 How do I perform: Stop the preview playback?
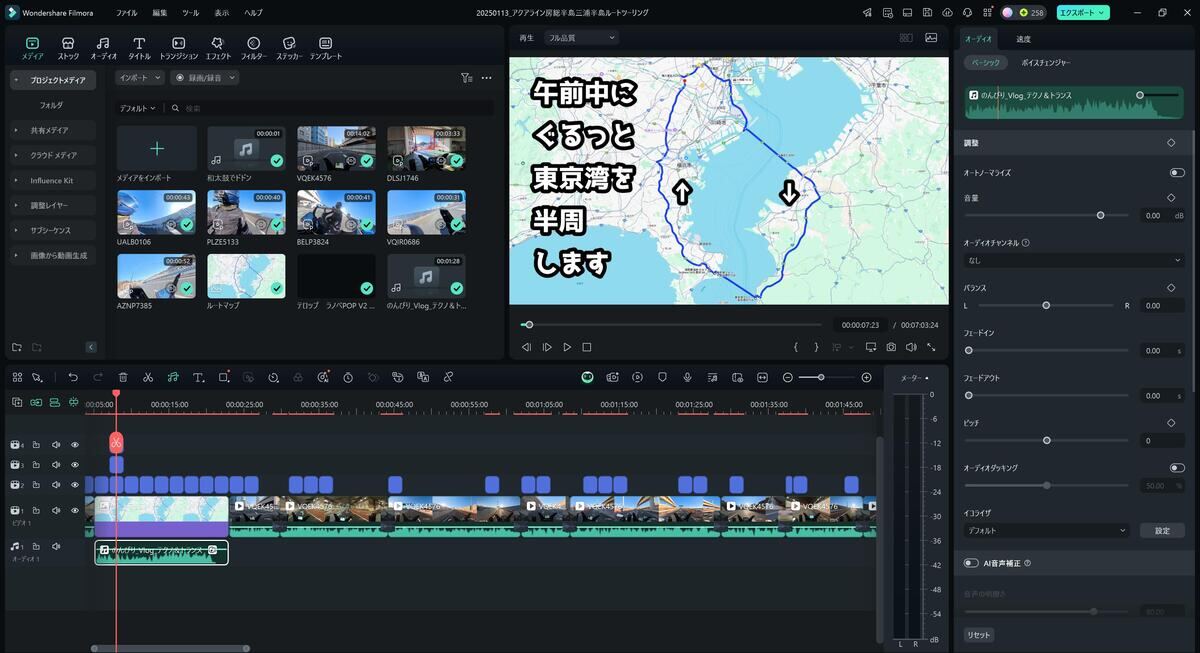click(587, 347)
